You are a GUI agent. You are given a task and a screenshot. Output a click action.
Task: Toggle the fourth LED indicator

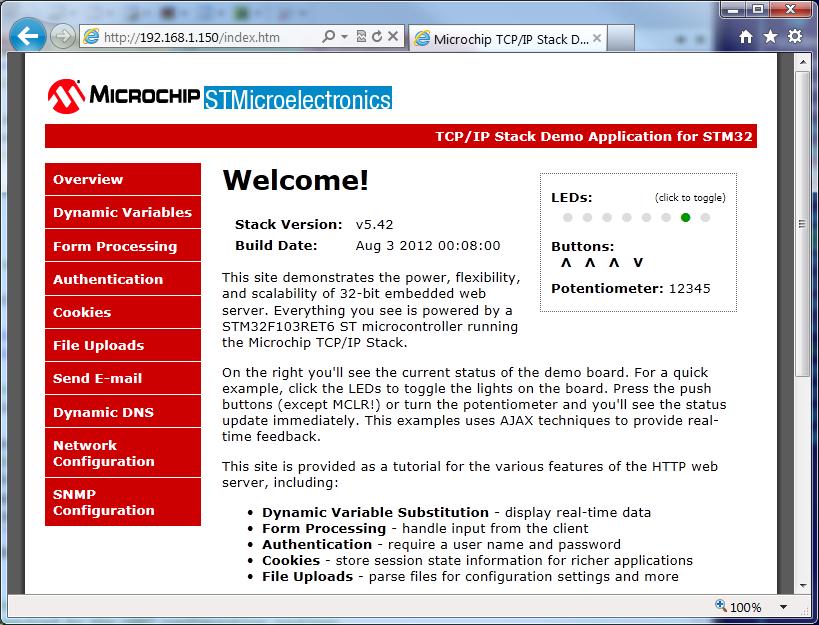[627, 217]
